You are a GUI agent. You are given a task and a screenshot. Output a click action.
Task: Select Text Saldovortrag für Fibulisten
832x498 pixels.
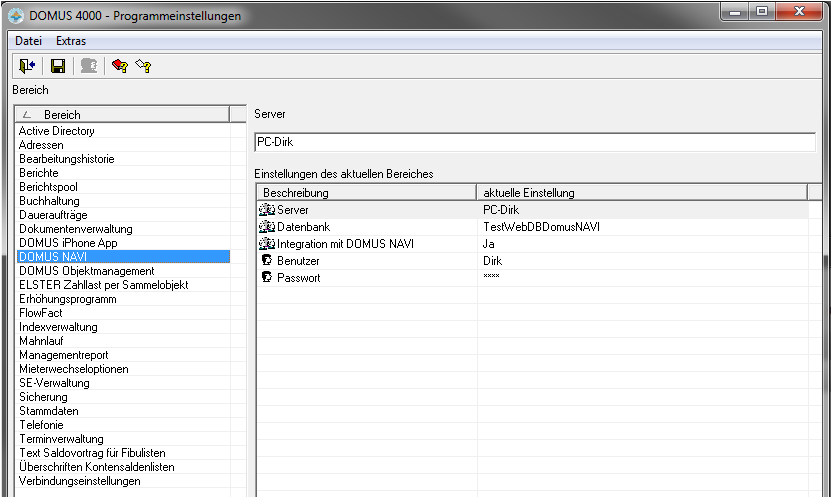[124, 453]
